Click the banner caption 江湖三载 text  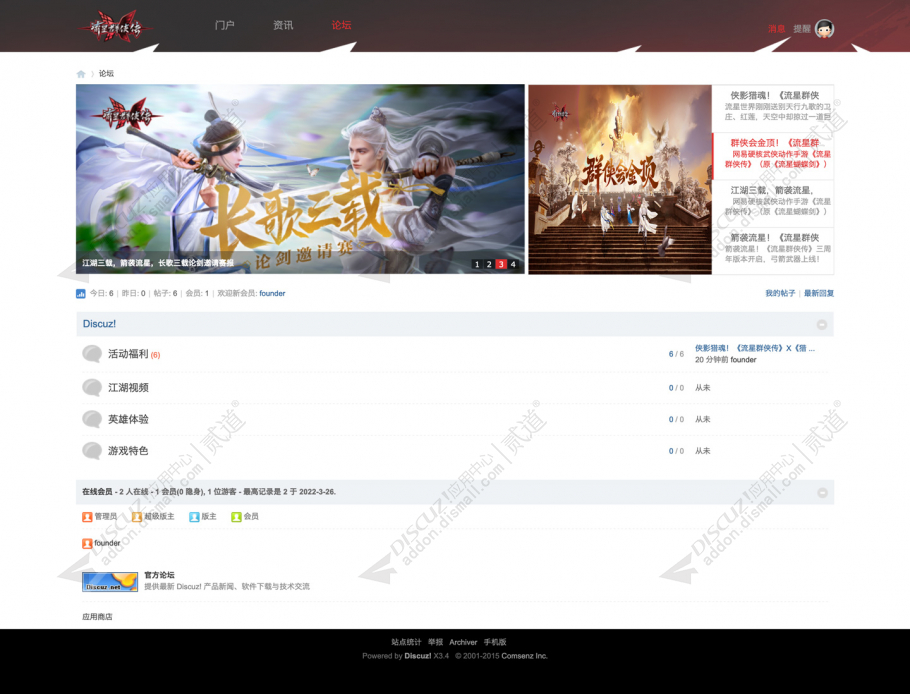click(x=158, y=263)
